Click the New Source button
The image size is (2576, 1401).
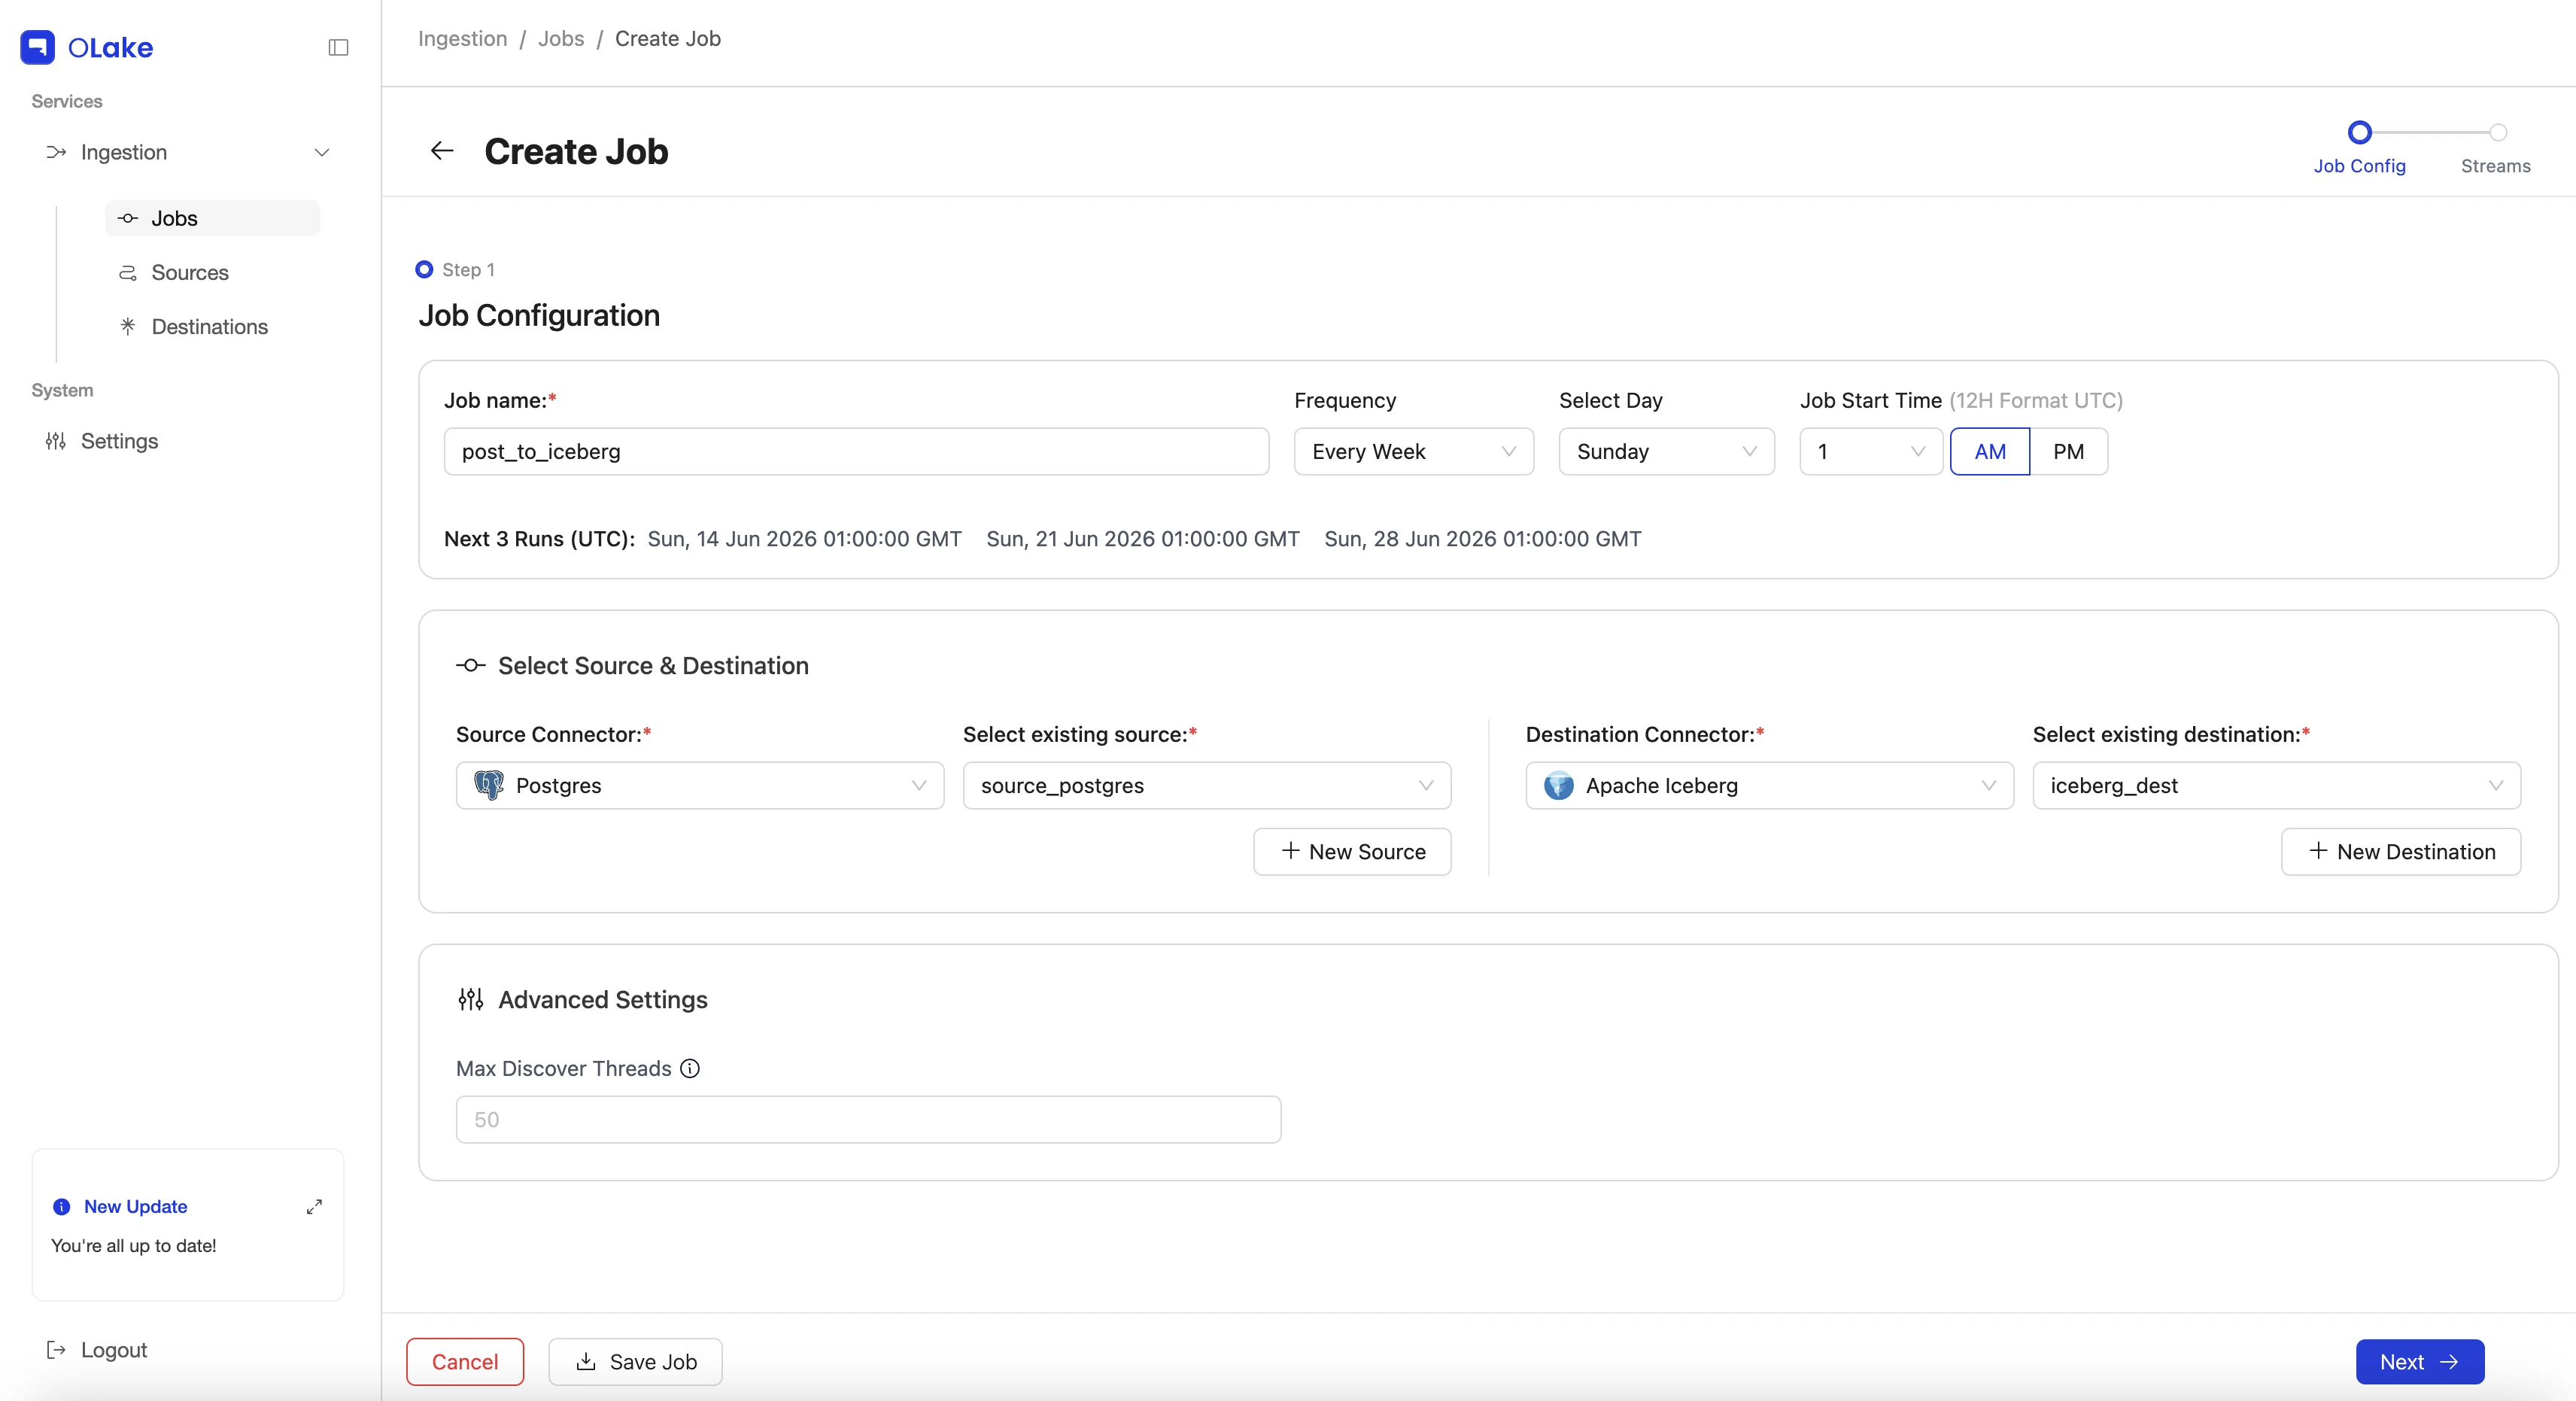[1352, 851]
